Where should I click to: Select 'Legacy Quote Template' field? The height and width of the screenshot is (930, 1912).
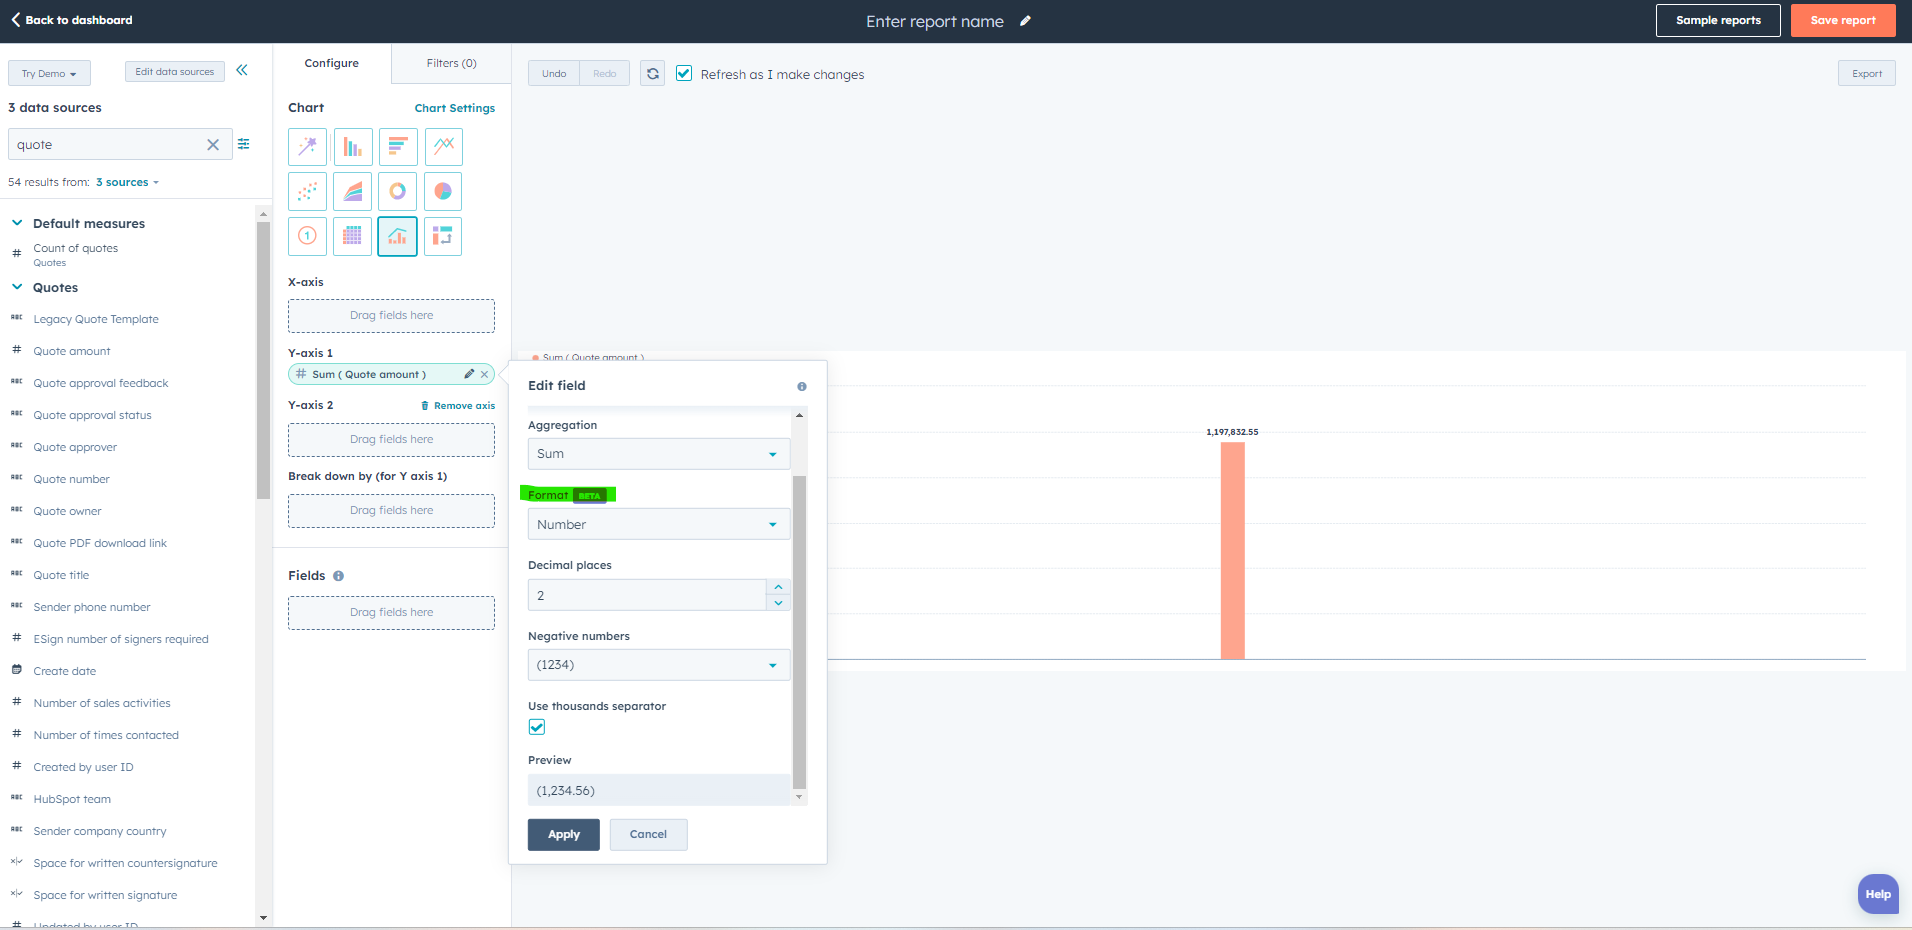96,319
